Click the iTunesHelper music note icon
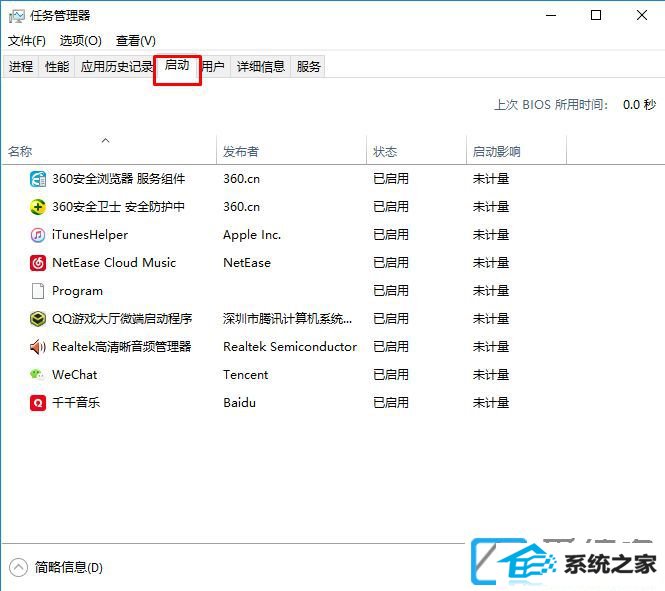This screenshot has width=665, height=591. coord(38,235)
